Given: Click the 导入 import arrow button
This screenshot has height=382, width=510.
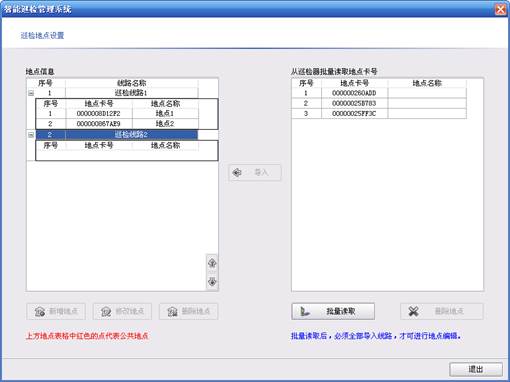Looking at the screenshot, I should (x=255, y=173).
